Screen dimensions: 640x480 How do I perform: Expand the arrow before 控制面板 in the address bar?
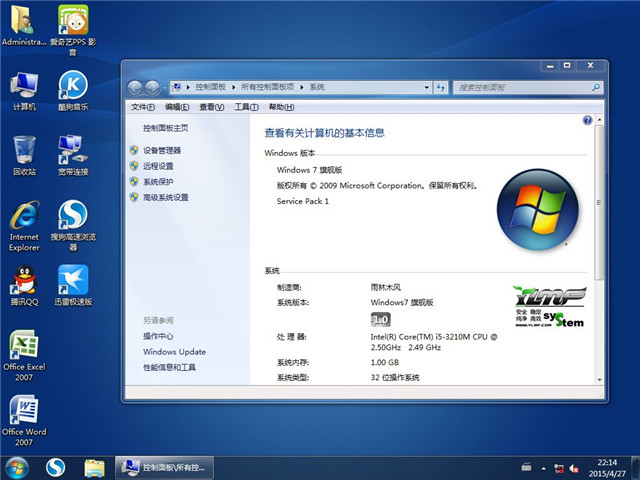click(x=188, y=87)
